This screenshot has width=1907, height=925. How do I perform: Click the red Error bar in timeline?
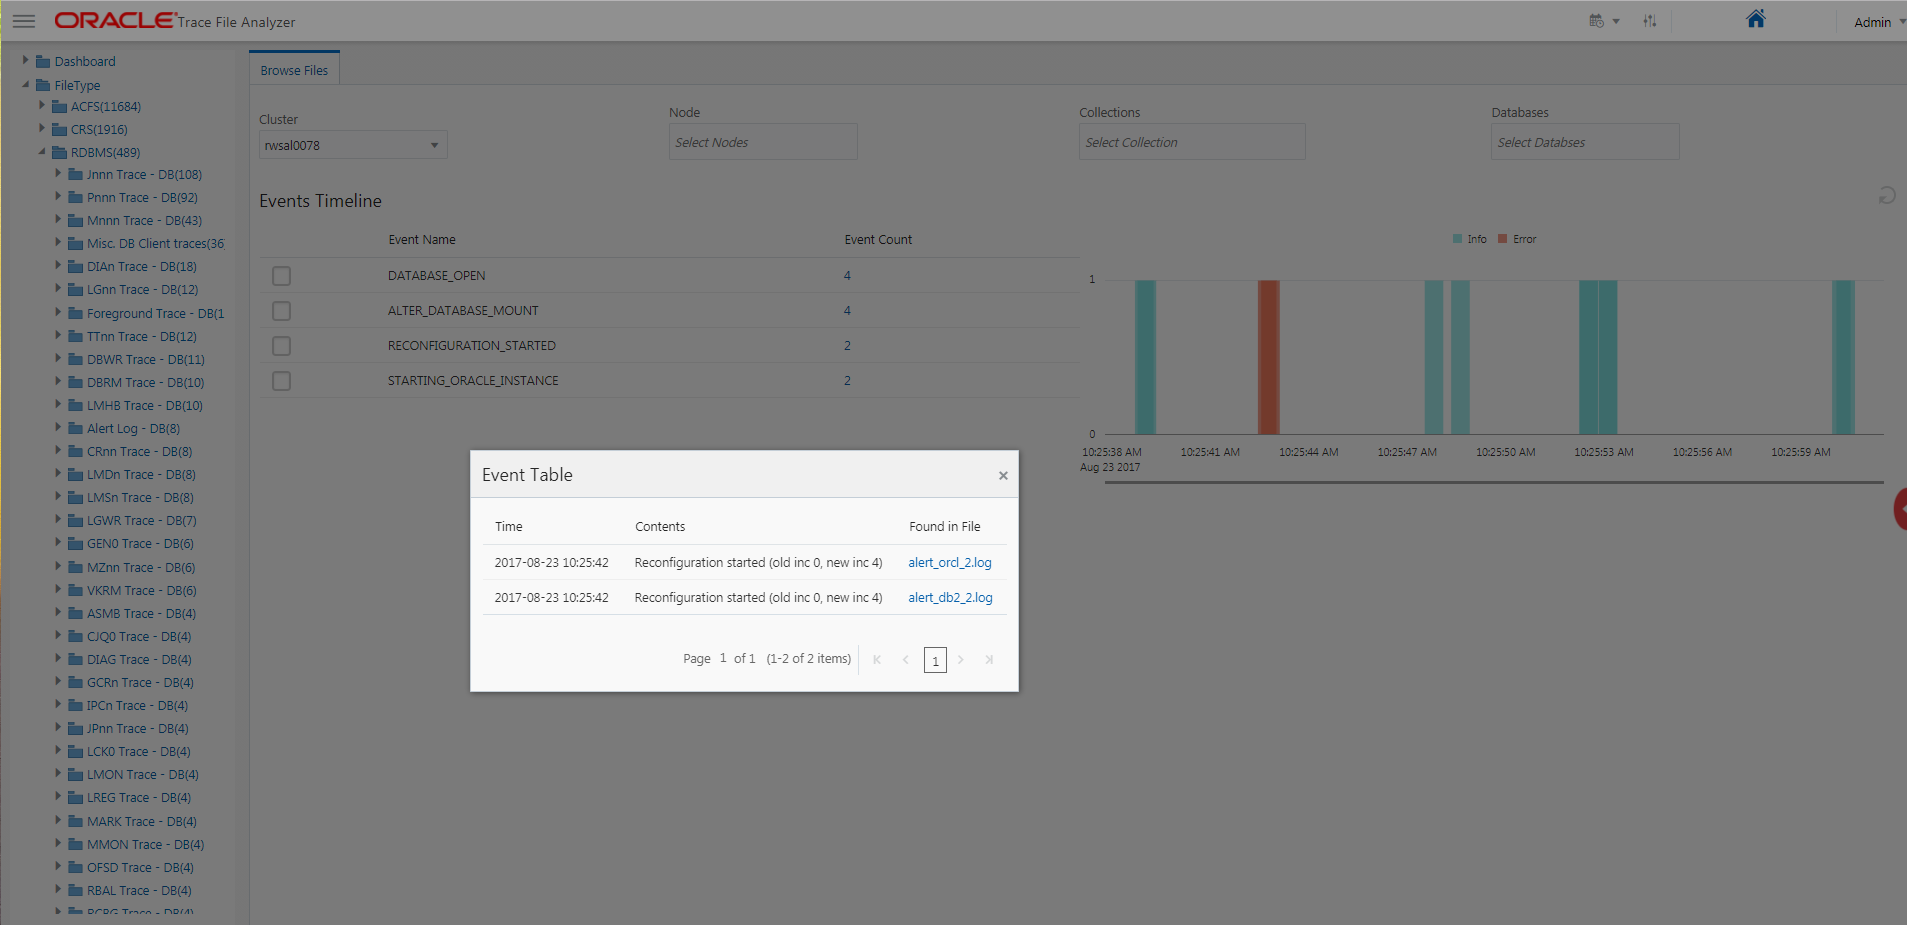click(1268, 357)
